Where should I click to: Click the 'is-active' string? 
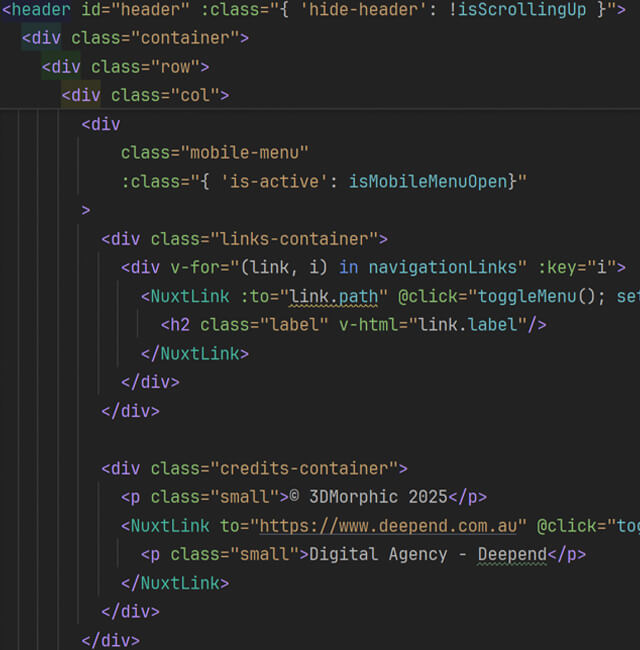coord(274,182)
